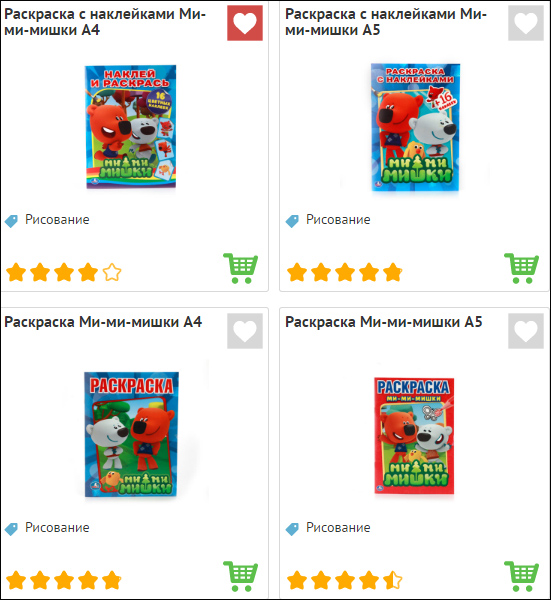Open title Раскраска с наклейками Ми-ми-мишки A5
551x600 pixels.
pyautogui.click(x=386, y=22)
